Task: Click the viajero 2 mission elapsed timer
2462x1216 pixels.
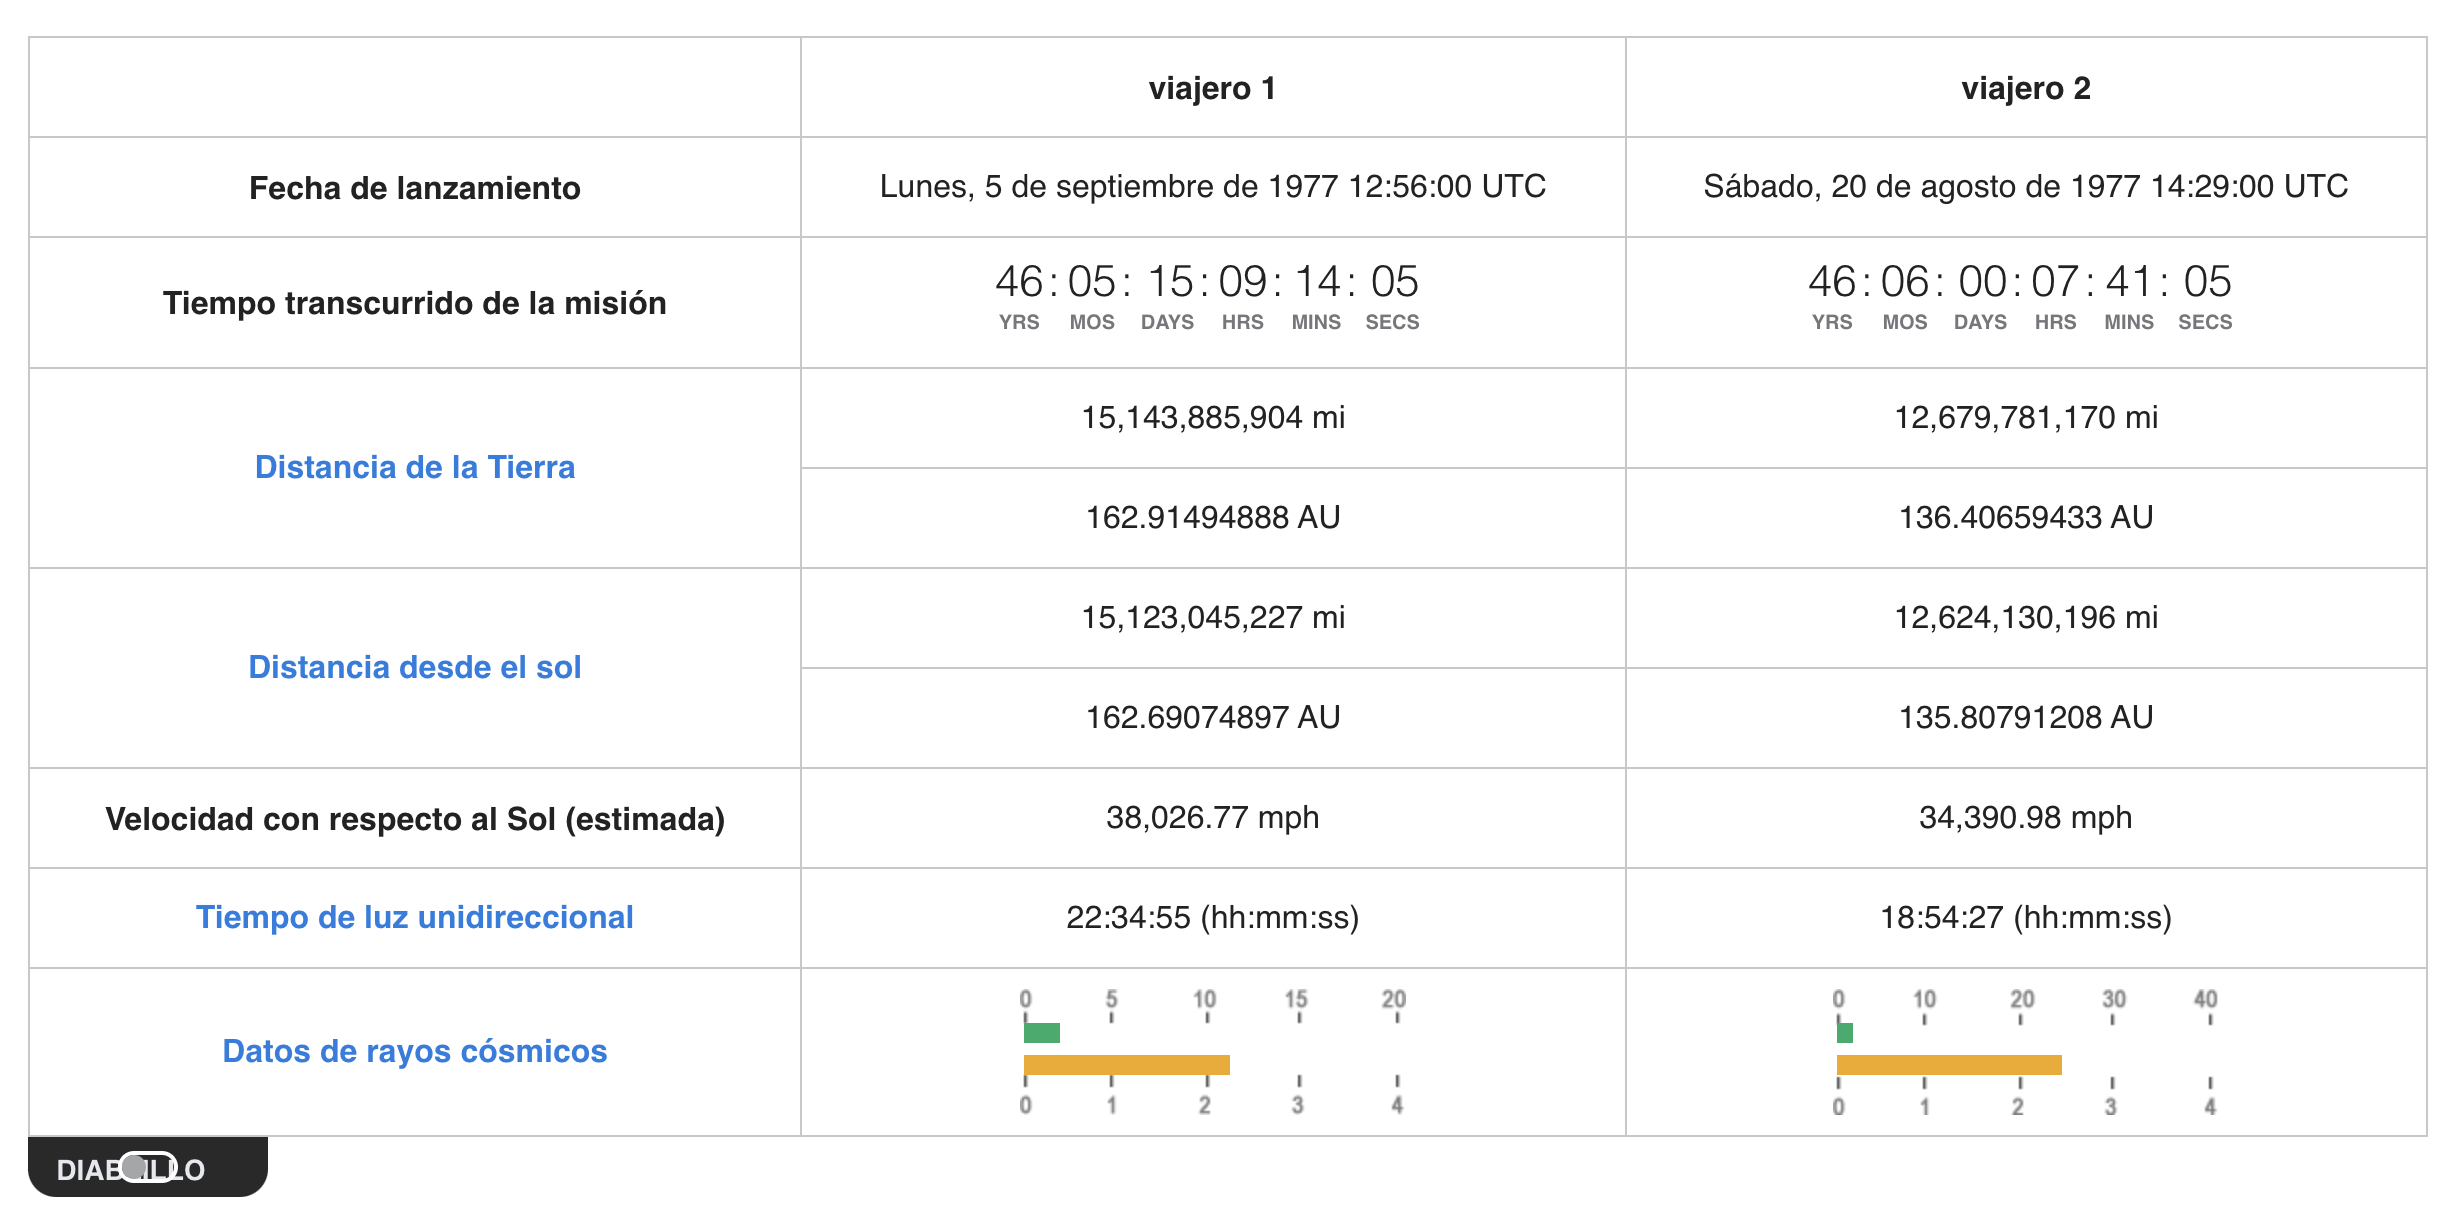Action: tap(2020, 294)
